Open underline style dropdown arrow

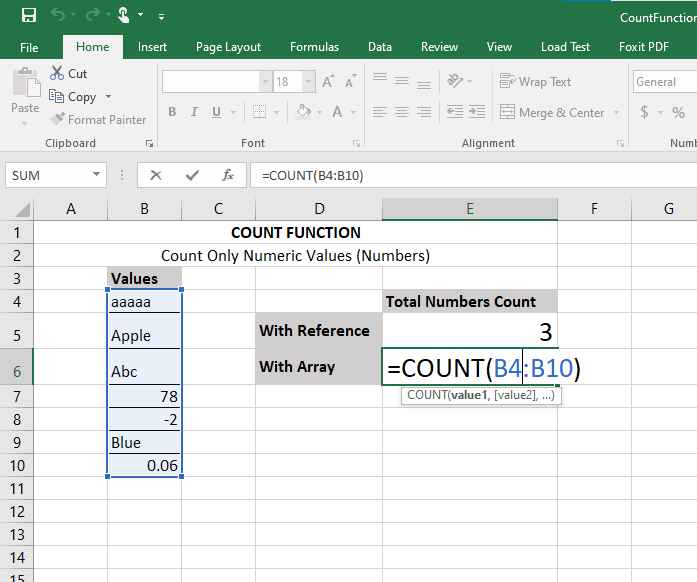[x=233, y=112]
